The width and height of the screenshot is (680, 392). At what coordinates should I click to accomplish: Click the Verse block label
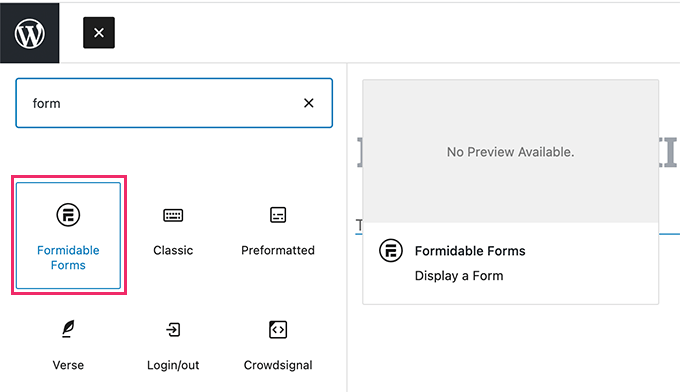click(68, 365)
